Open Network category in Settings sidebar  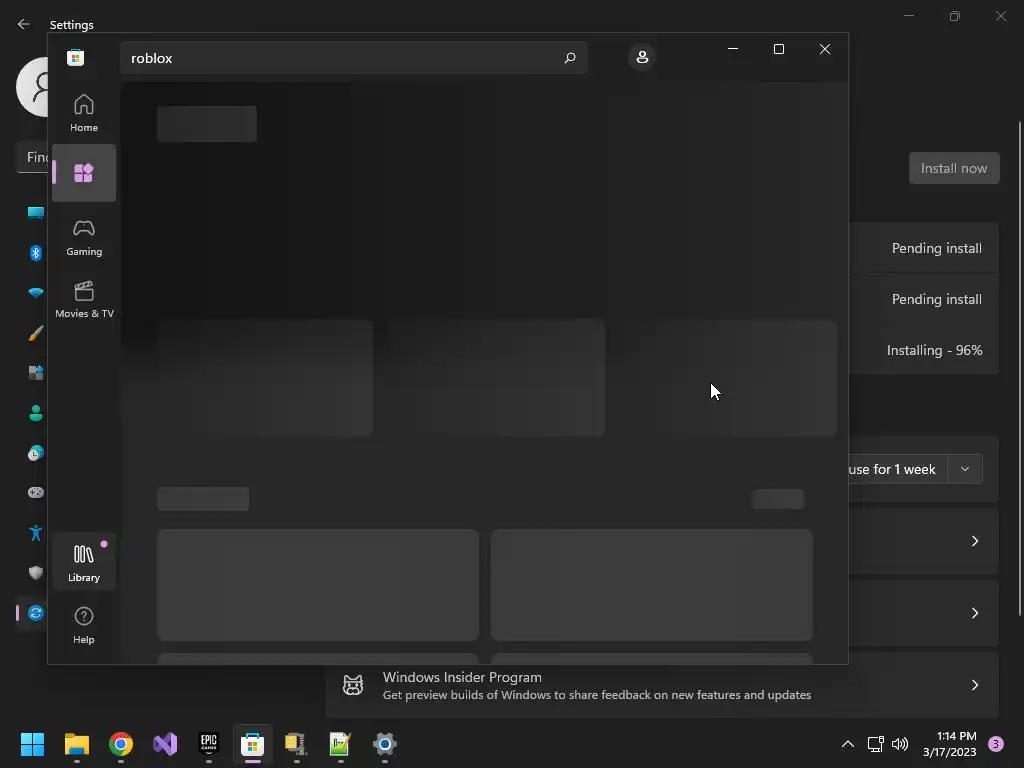[36, 293]
